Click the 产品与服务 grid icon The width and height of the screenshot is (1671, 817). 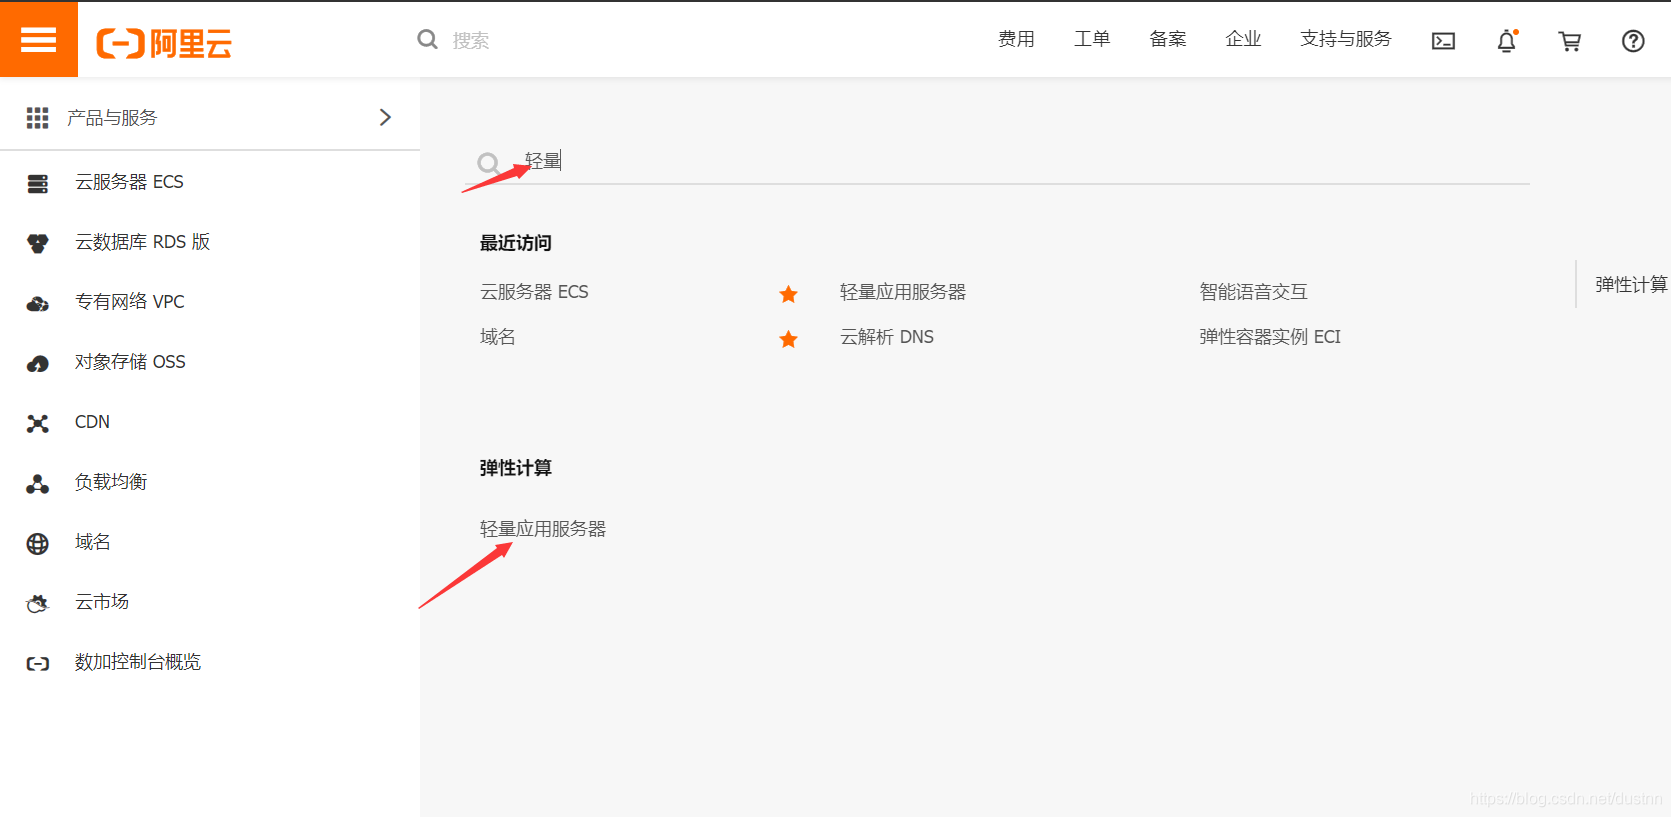pos(37,118)
